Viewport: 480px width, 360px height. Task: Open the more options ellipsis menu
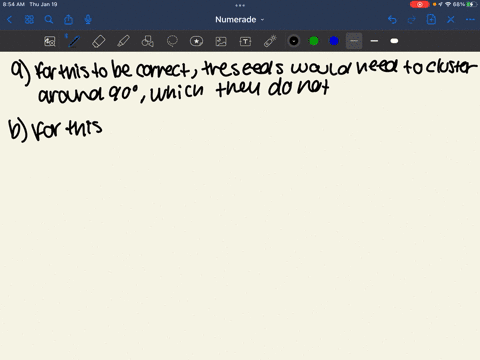pos(470,20)
